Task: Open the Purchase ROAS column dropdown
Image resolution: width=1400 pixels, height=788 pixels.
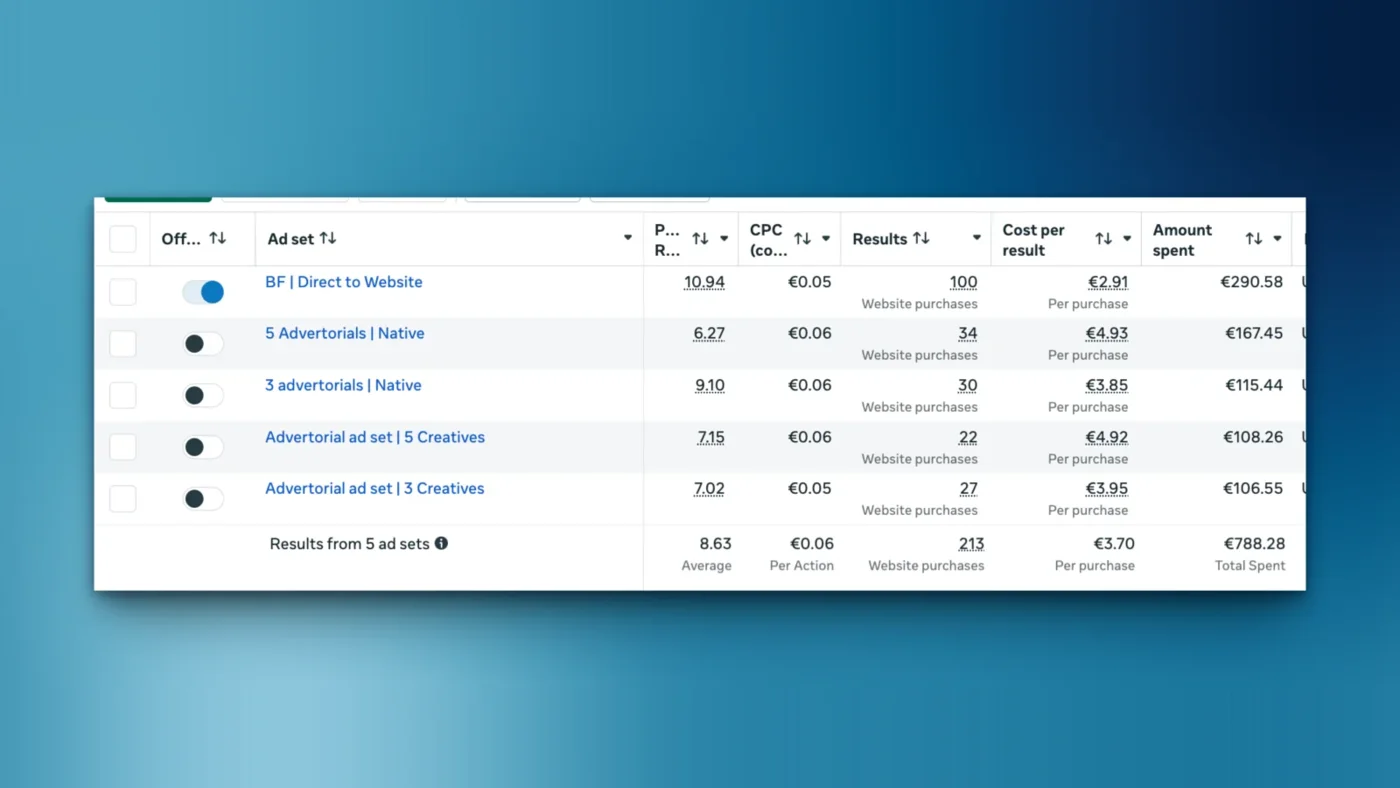Action: [724, 238]
